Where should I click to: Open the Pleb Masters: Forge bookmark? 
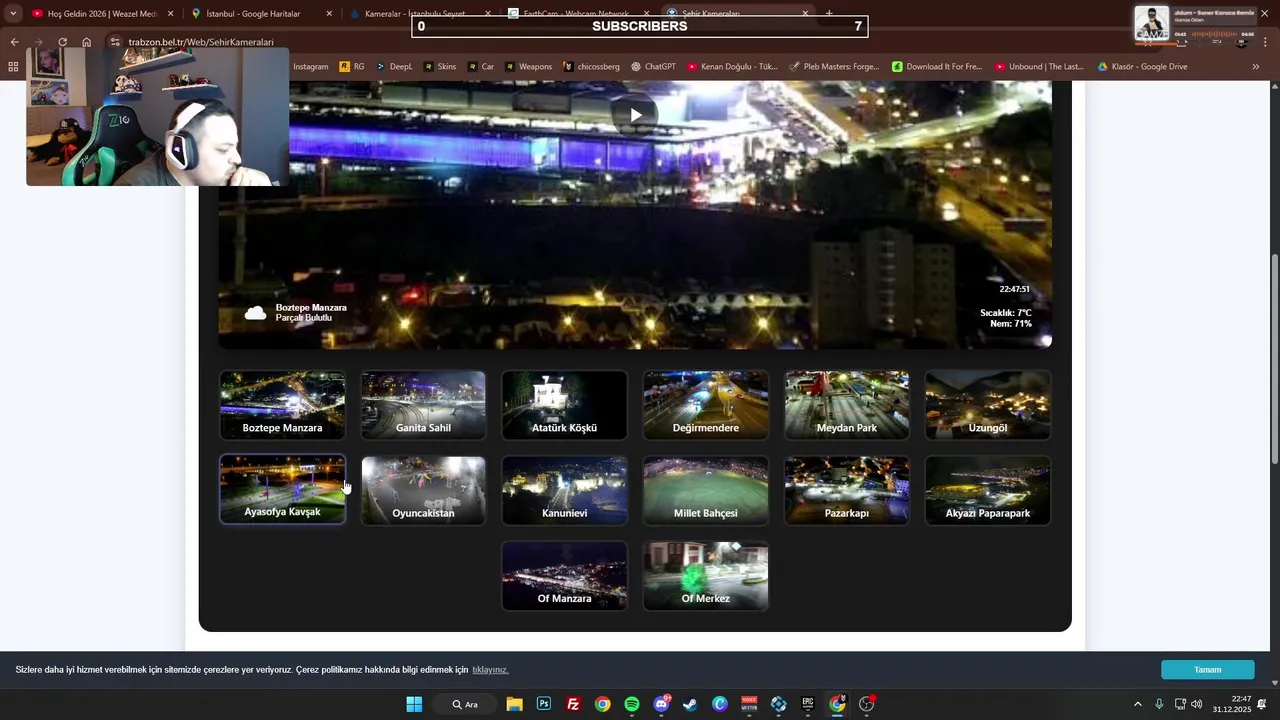(x=834, y=67)
